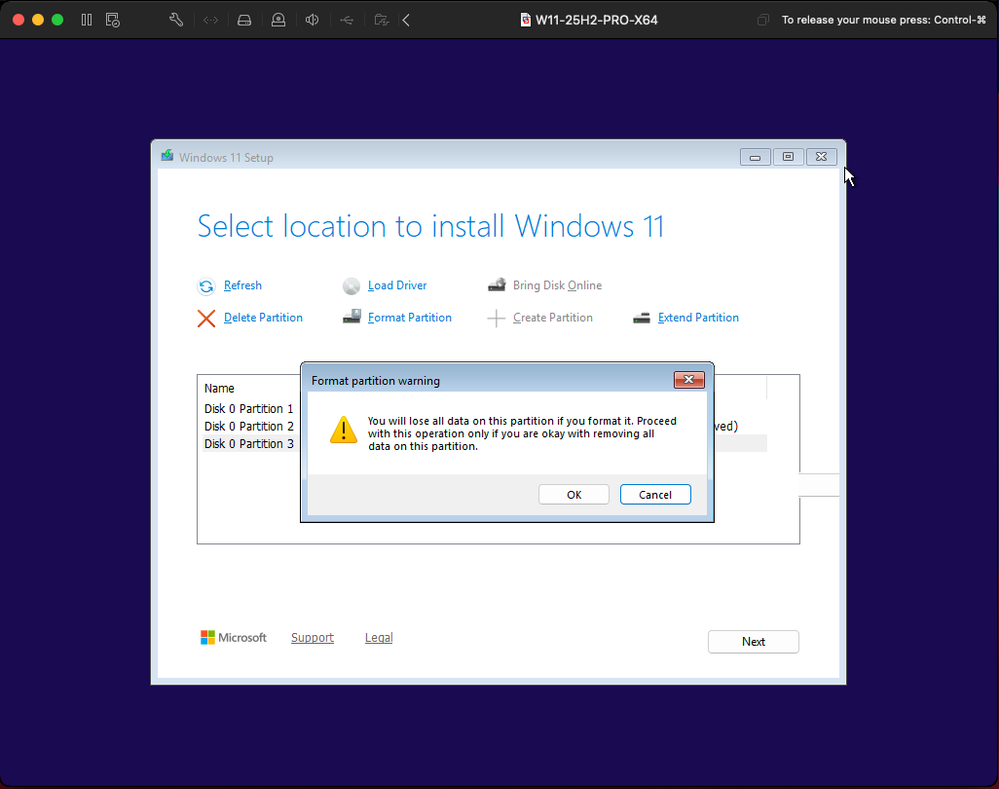Image resolution: width=999 pixels, height=789 pixels.
Task: Click the Format Partition drive icon
Action: 352,317
